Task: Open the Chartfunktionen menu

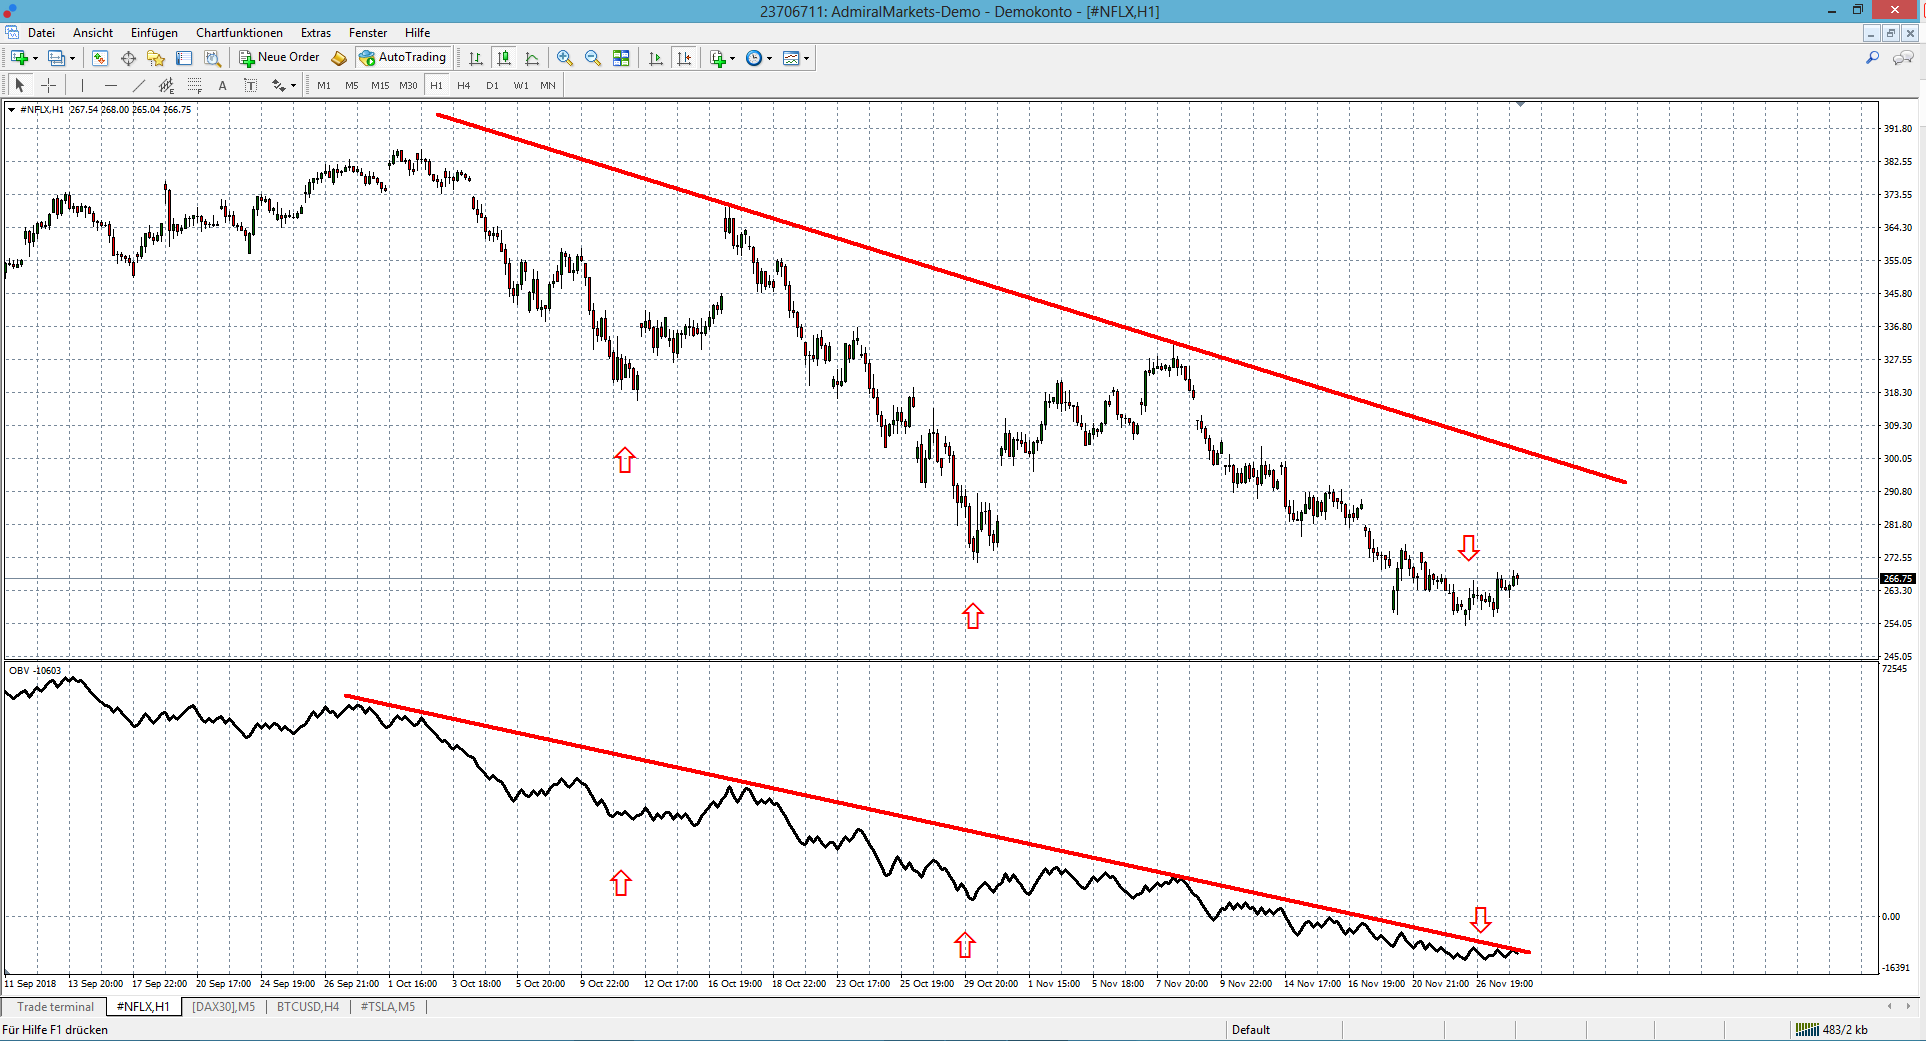Action: point(239,33)
